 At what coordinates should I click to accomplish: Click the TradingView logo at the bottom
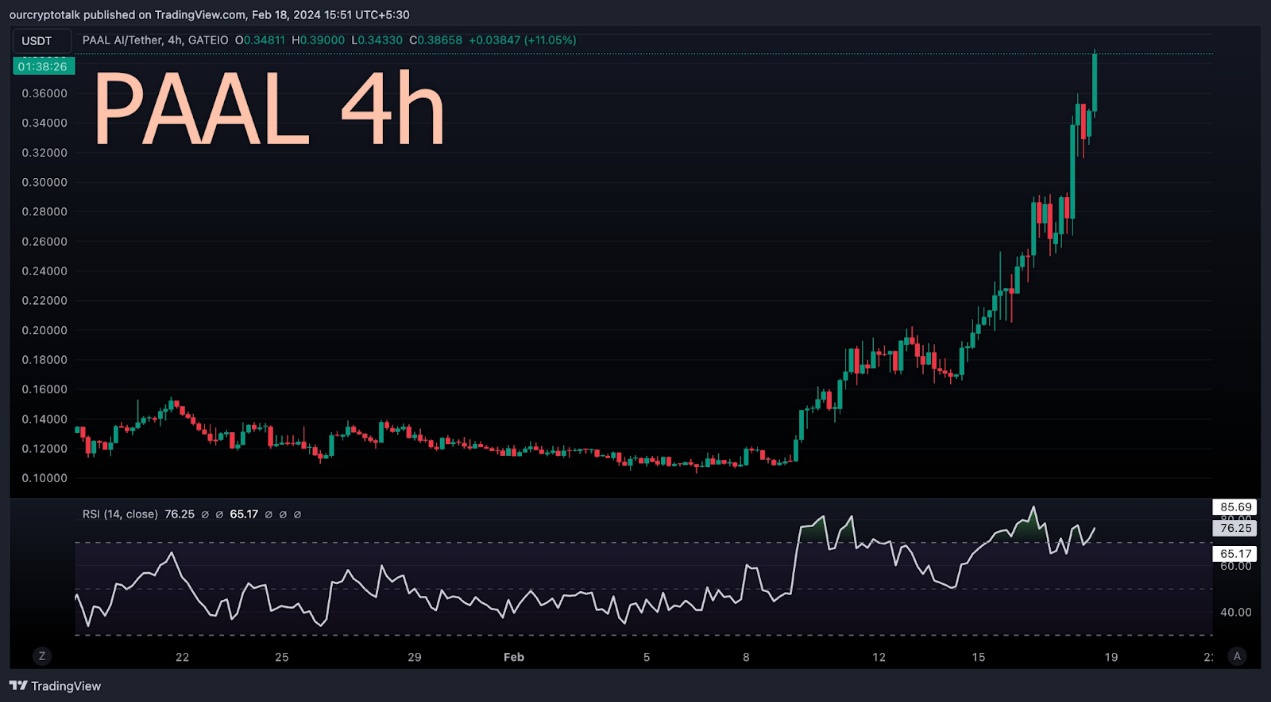[55, 686]
